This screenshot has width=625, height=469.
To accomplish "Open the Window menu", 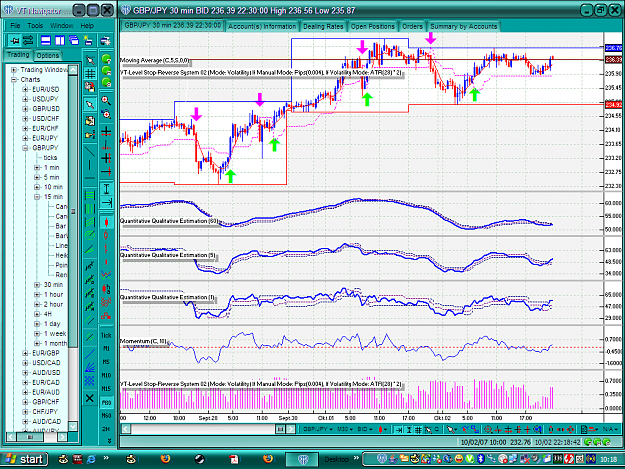I will (61, 26).
